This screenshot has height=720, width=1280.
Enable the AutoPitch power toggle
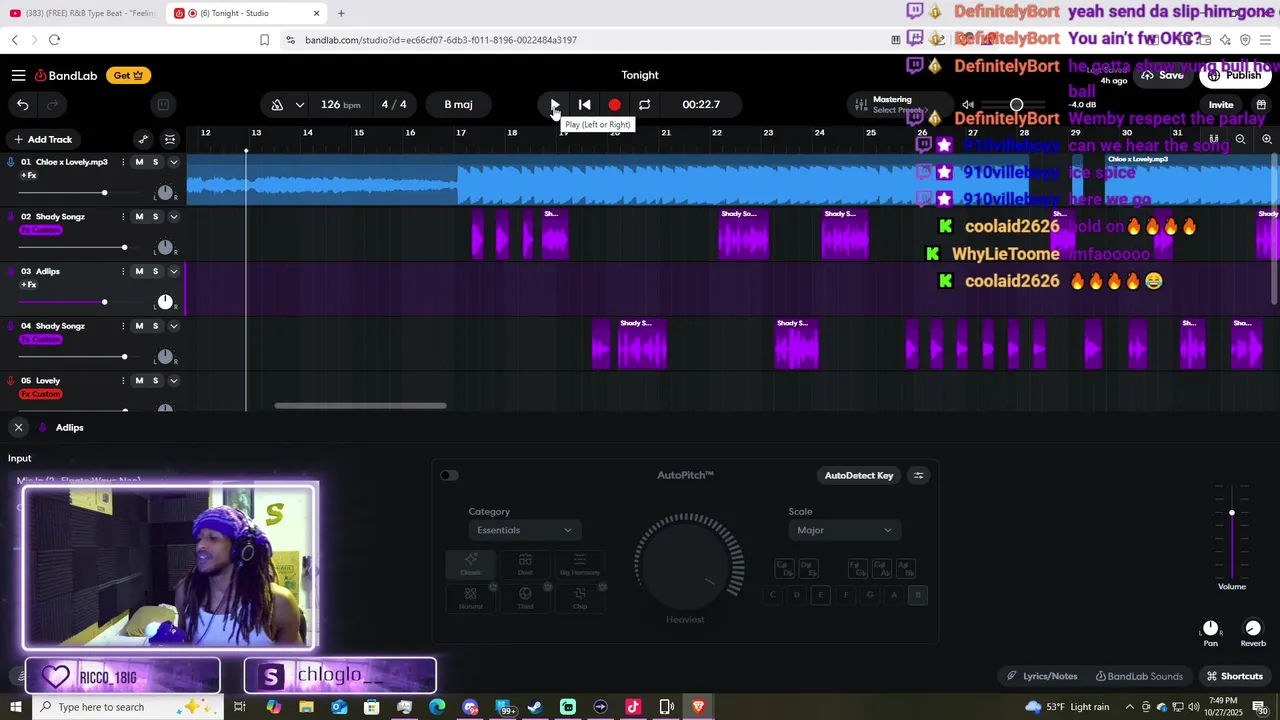(x=449, y=476)
